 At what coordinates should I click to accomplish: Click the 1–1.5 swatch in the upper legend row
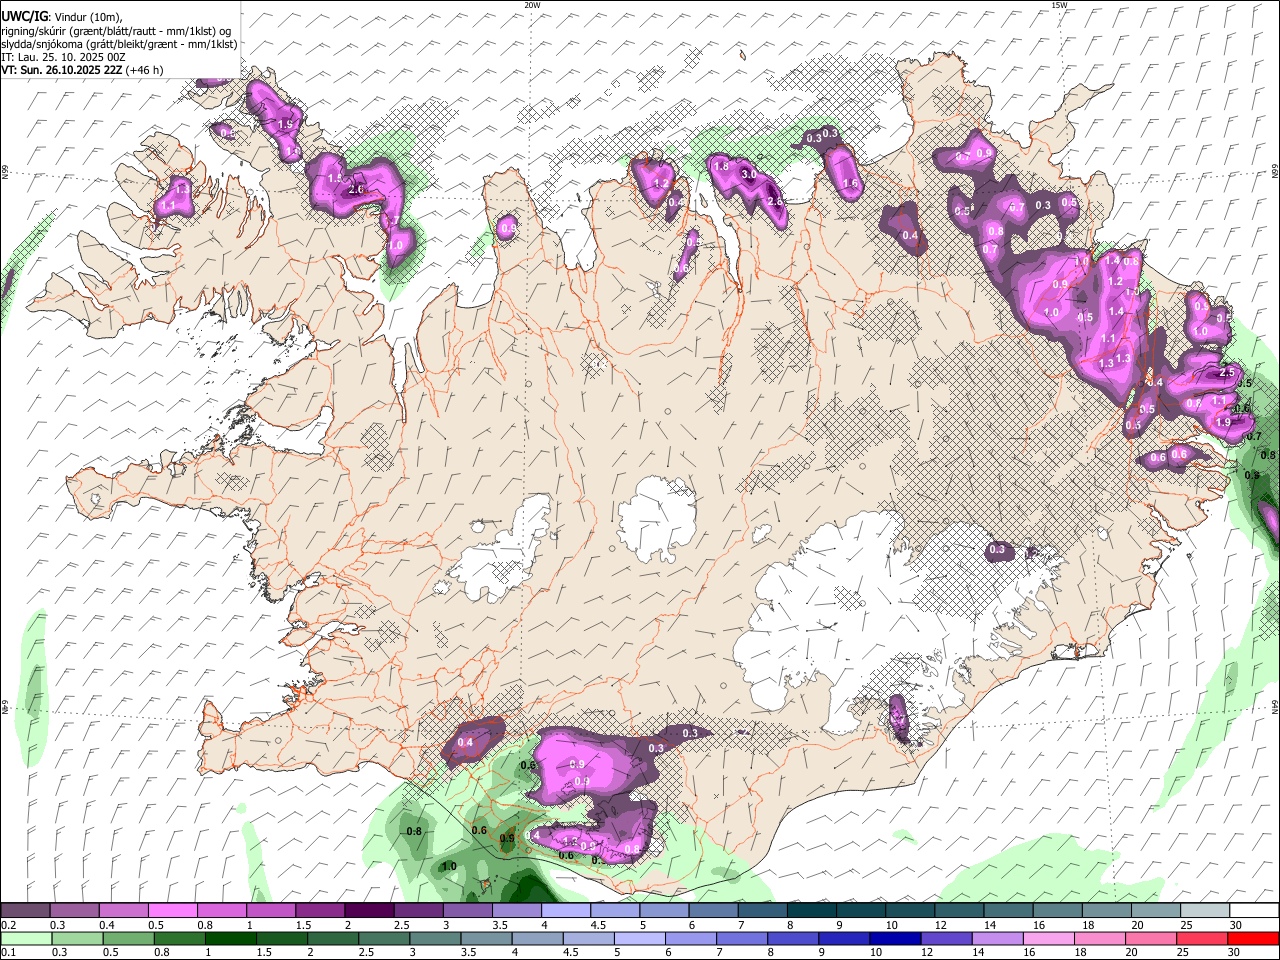[x=270, y=911]
